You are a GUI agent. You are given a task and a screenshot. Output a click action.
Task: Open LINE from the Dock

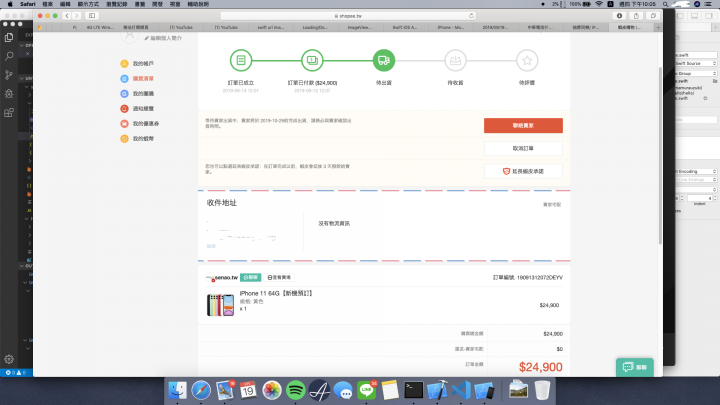point(366,390)
